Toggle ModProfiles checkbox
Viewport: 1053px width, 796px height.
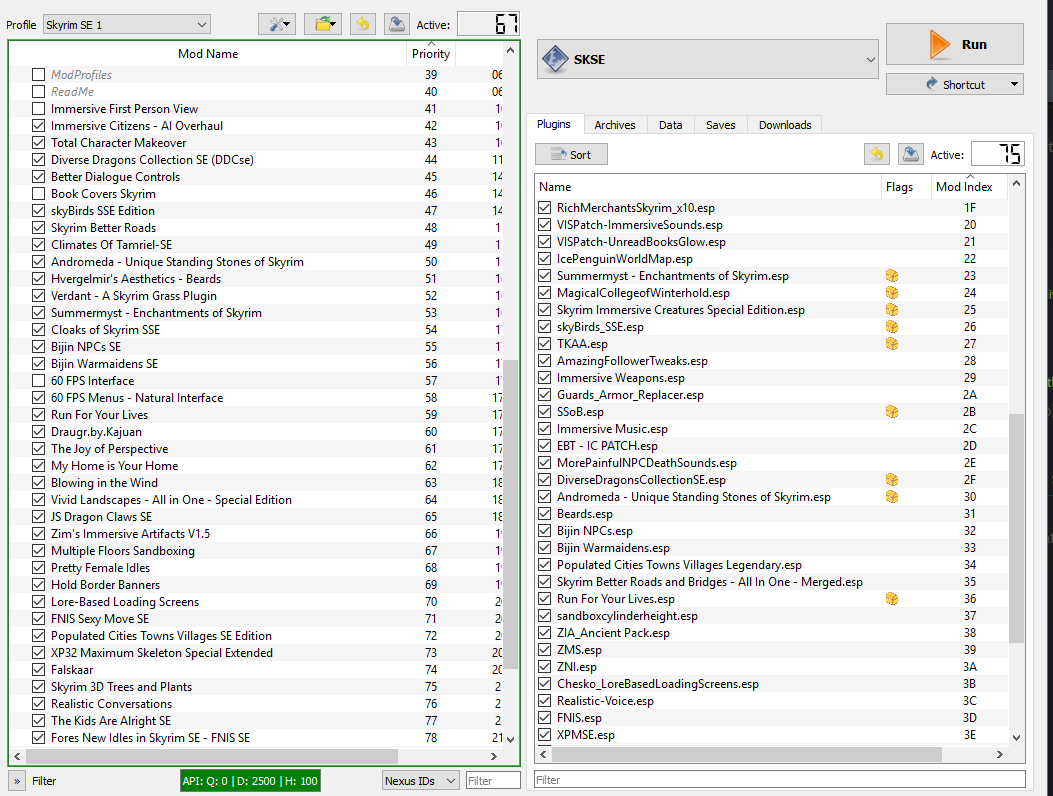38,75
